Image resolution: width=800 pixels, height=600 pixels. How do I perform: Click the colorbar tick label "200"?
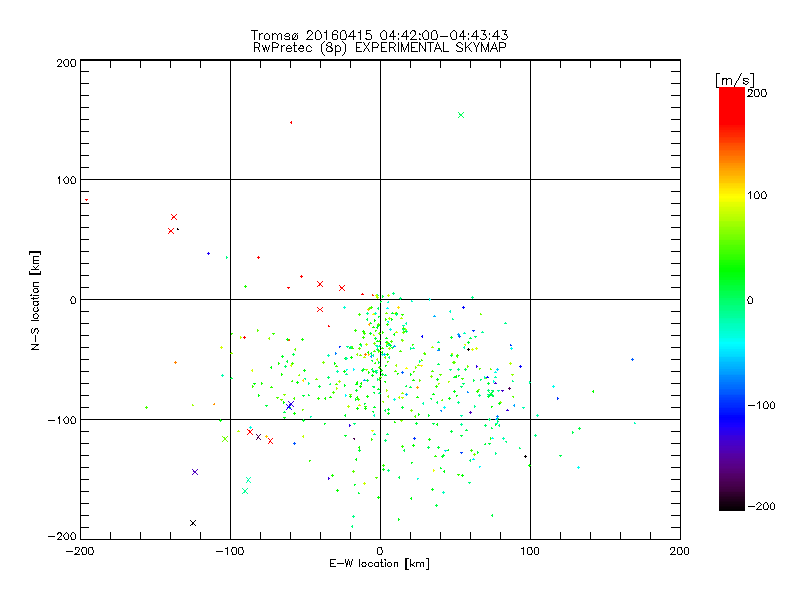pos(757,93)
